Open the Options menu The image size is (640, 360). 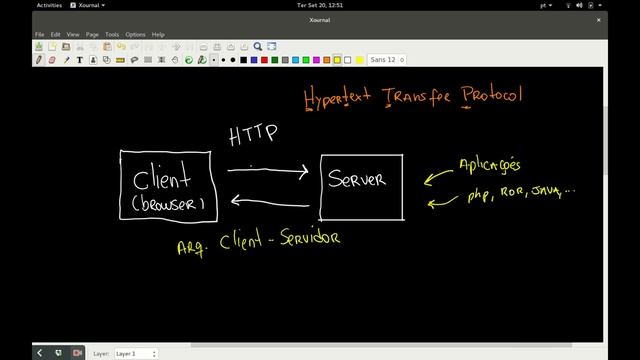(x=136, y=35)
